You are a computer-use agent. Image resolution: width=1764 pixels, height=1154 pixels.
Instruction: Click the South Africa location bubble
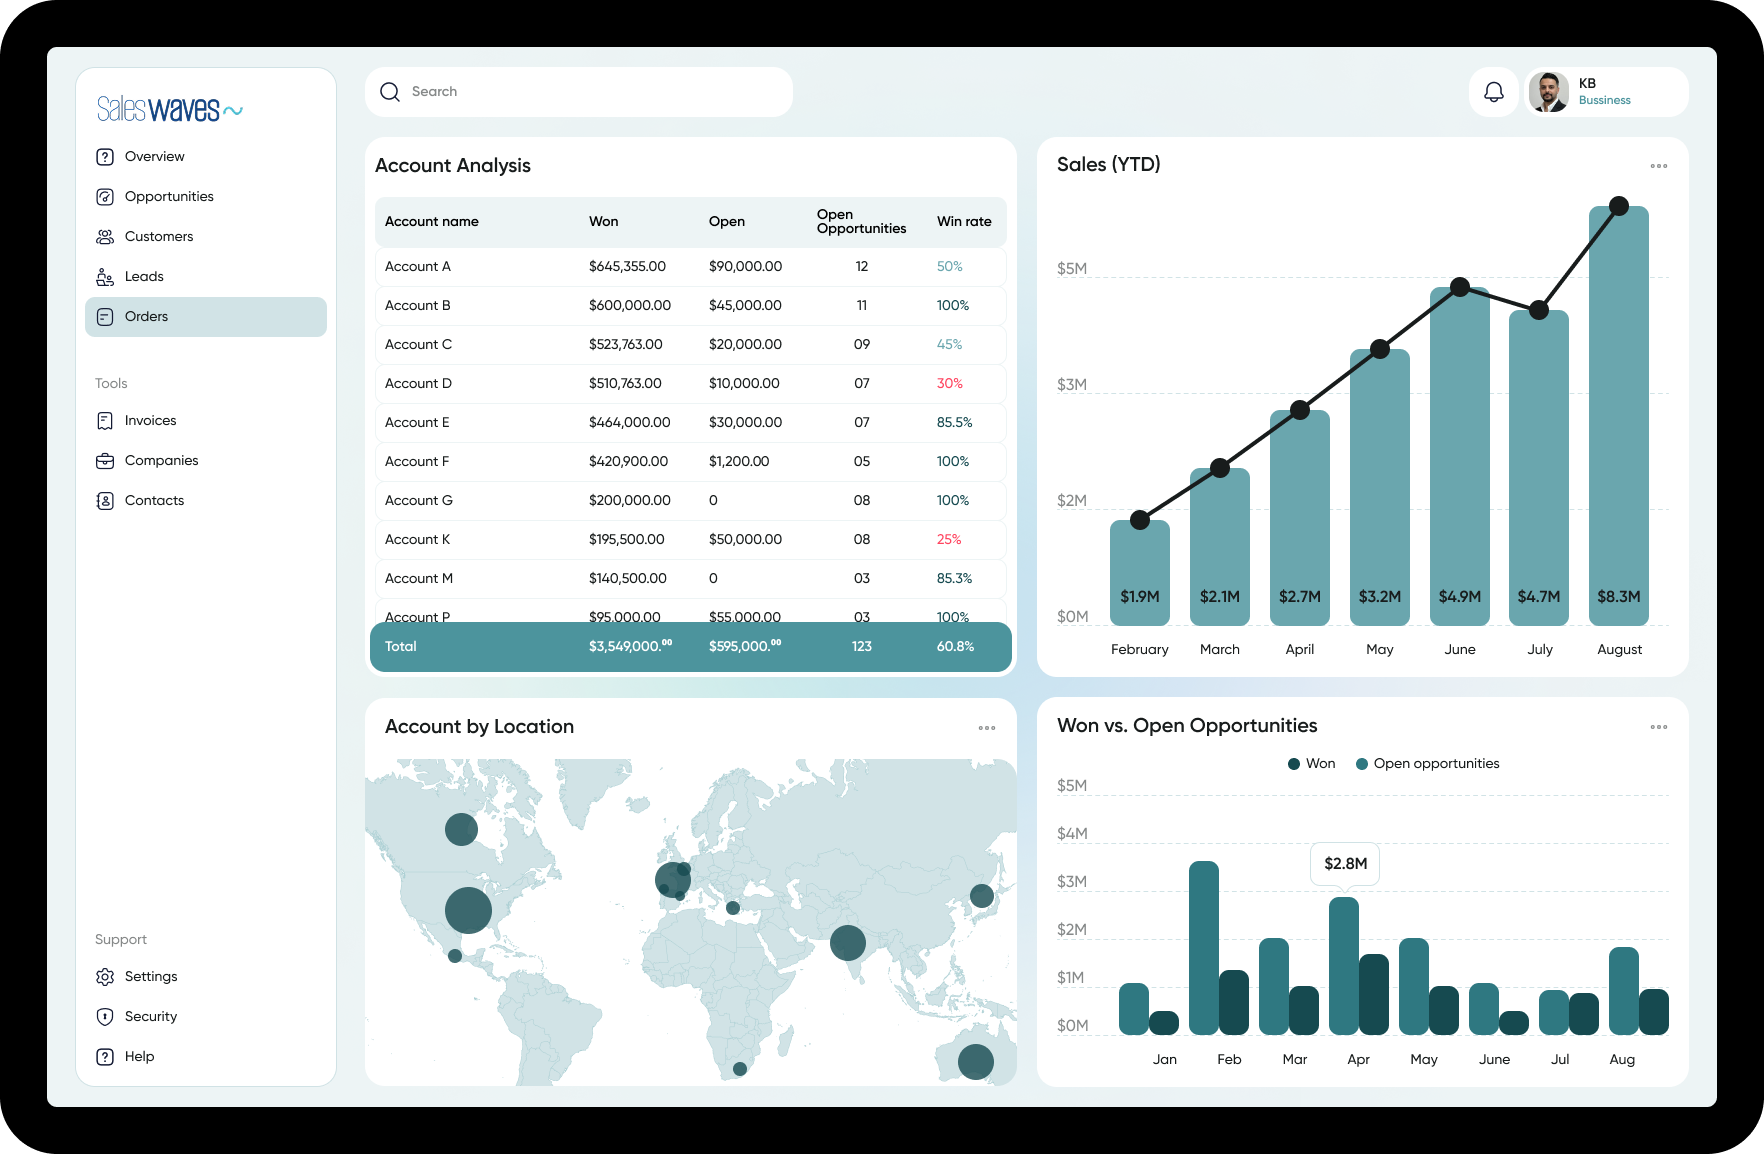pos(740,1069)
